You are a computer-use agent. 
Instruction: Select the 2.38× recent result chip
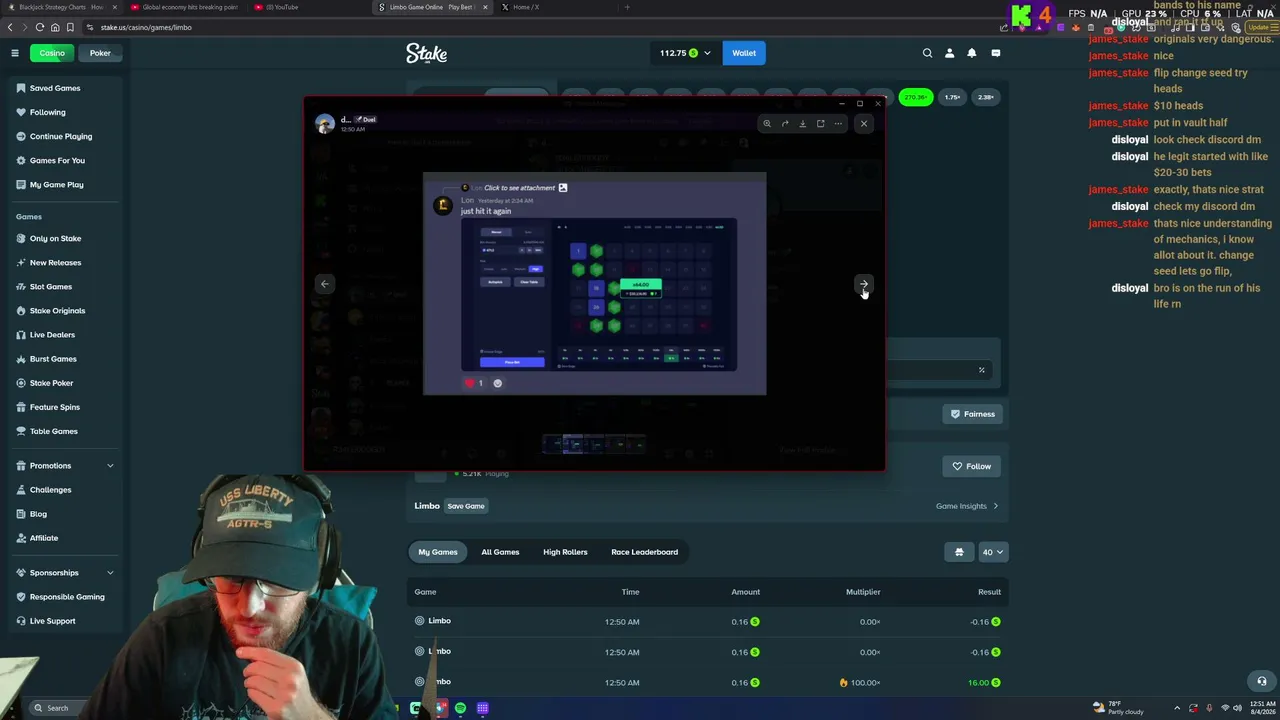coord(986,97)
